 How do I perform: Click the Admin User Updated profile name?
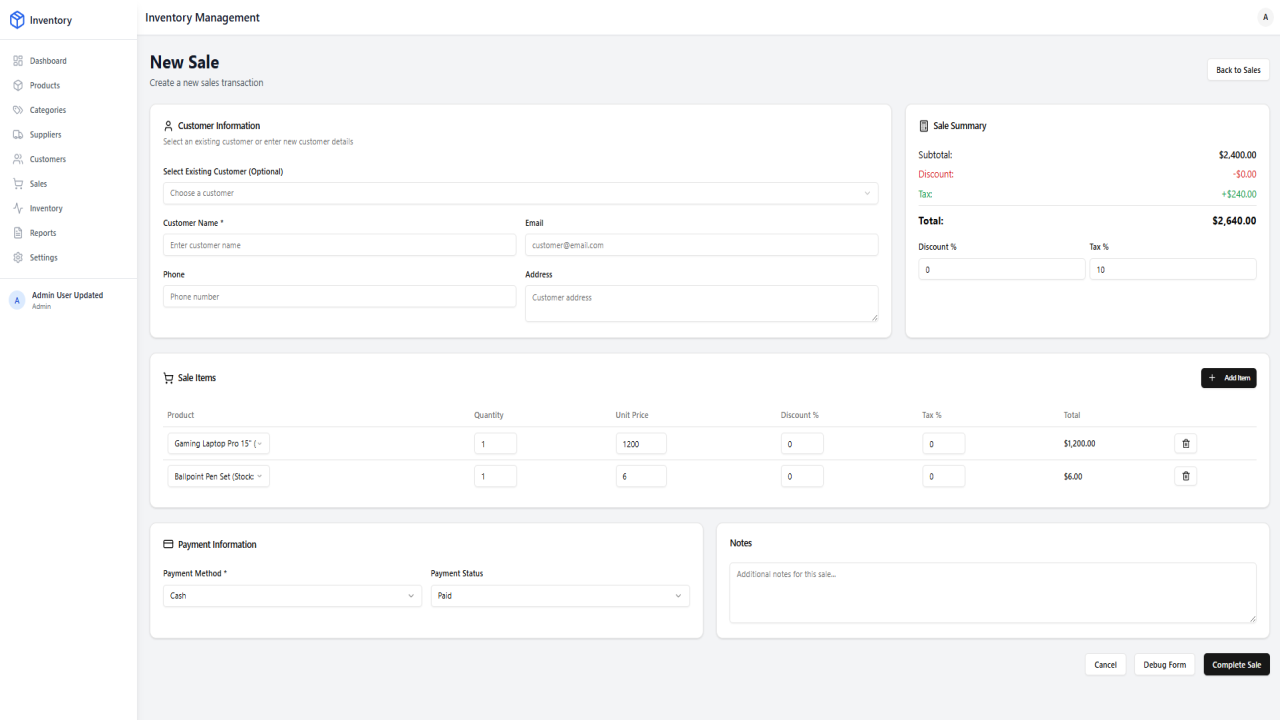pyautogui.click(x=67, y=295)
